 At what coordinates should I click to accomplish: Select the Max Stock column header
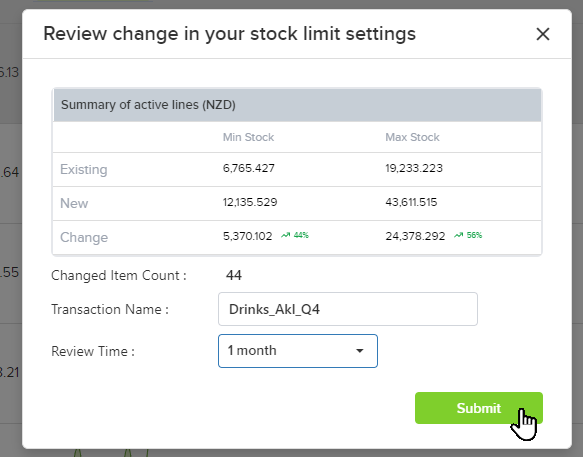point(412,137)
